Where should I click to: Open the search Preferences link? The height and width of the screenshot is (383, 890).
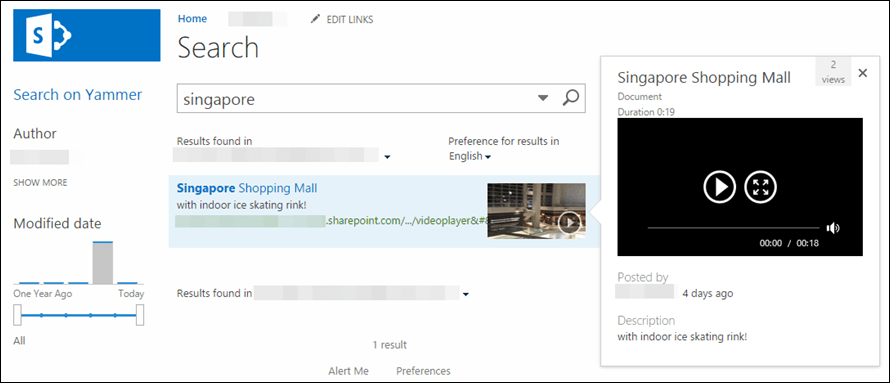423,371
